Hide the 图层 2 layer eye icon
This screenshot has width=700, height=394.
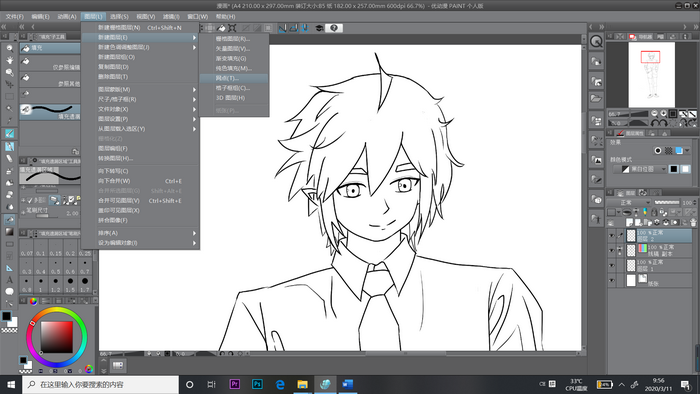click(x=612, y=236)
